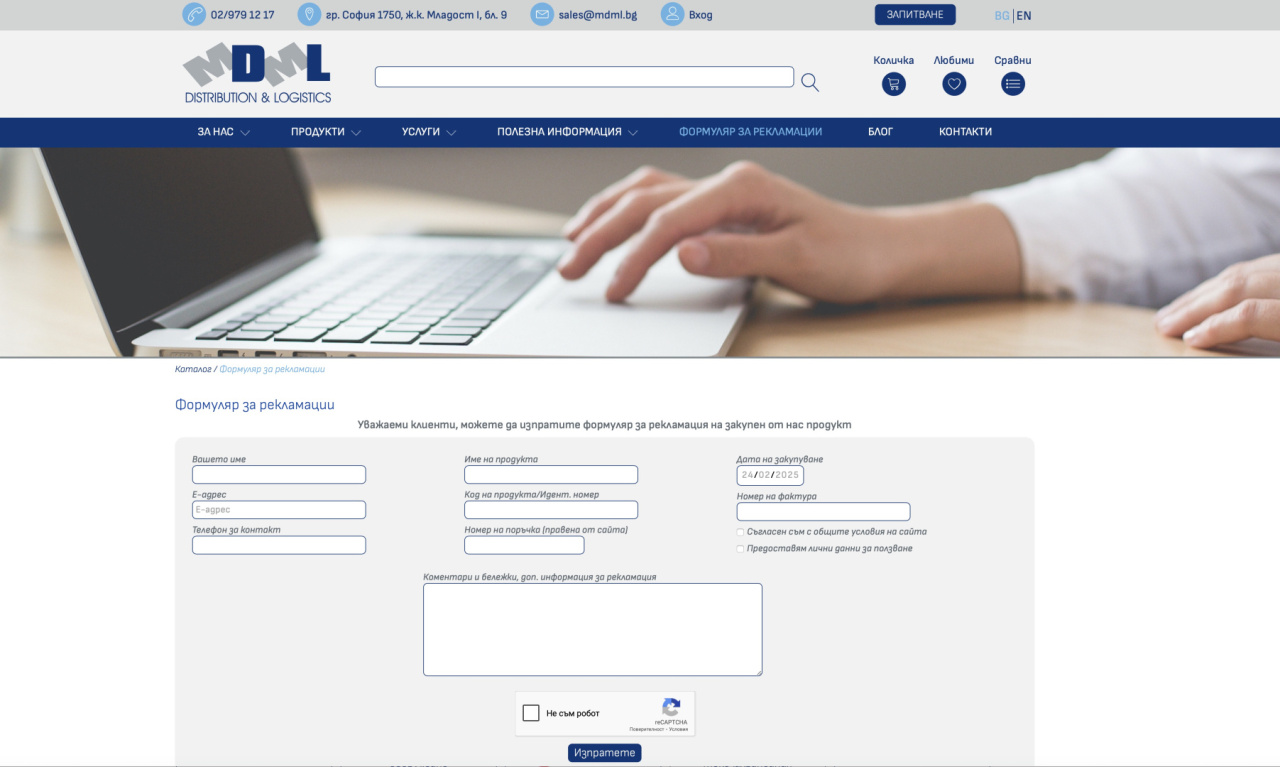The height and width of the screenshot is (767, 1280).
Task: Click the user login icon
Action: pyautogui.click(x=673, y=15)
